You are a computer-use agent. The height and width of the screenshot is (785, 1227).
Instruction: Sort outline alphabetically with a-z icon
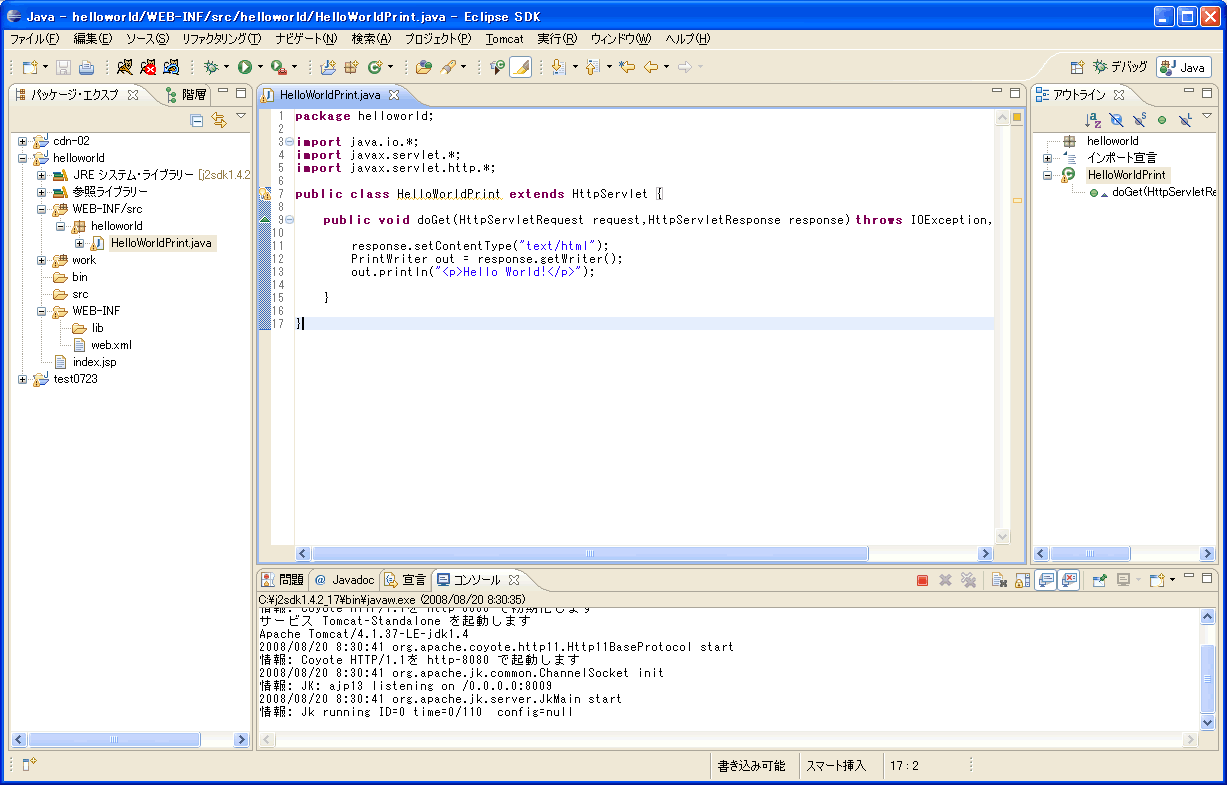point(1093,120)
